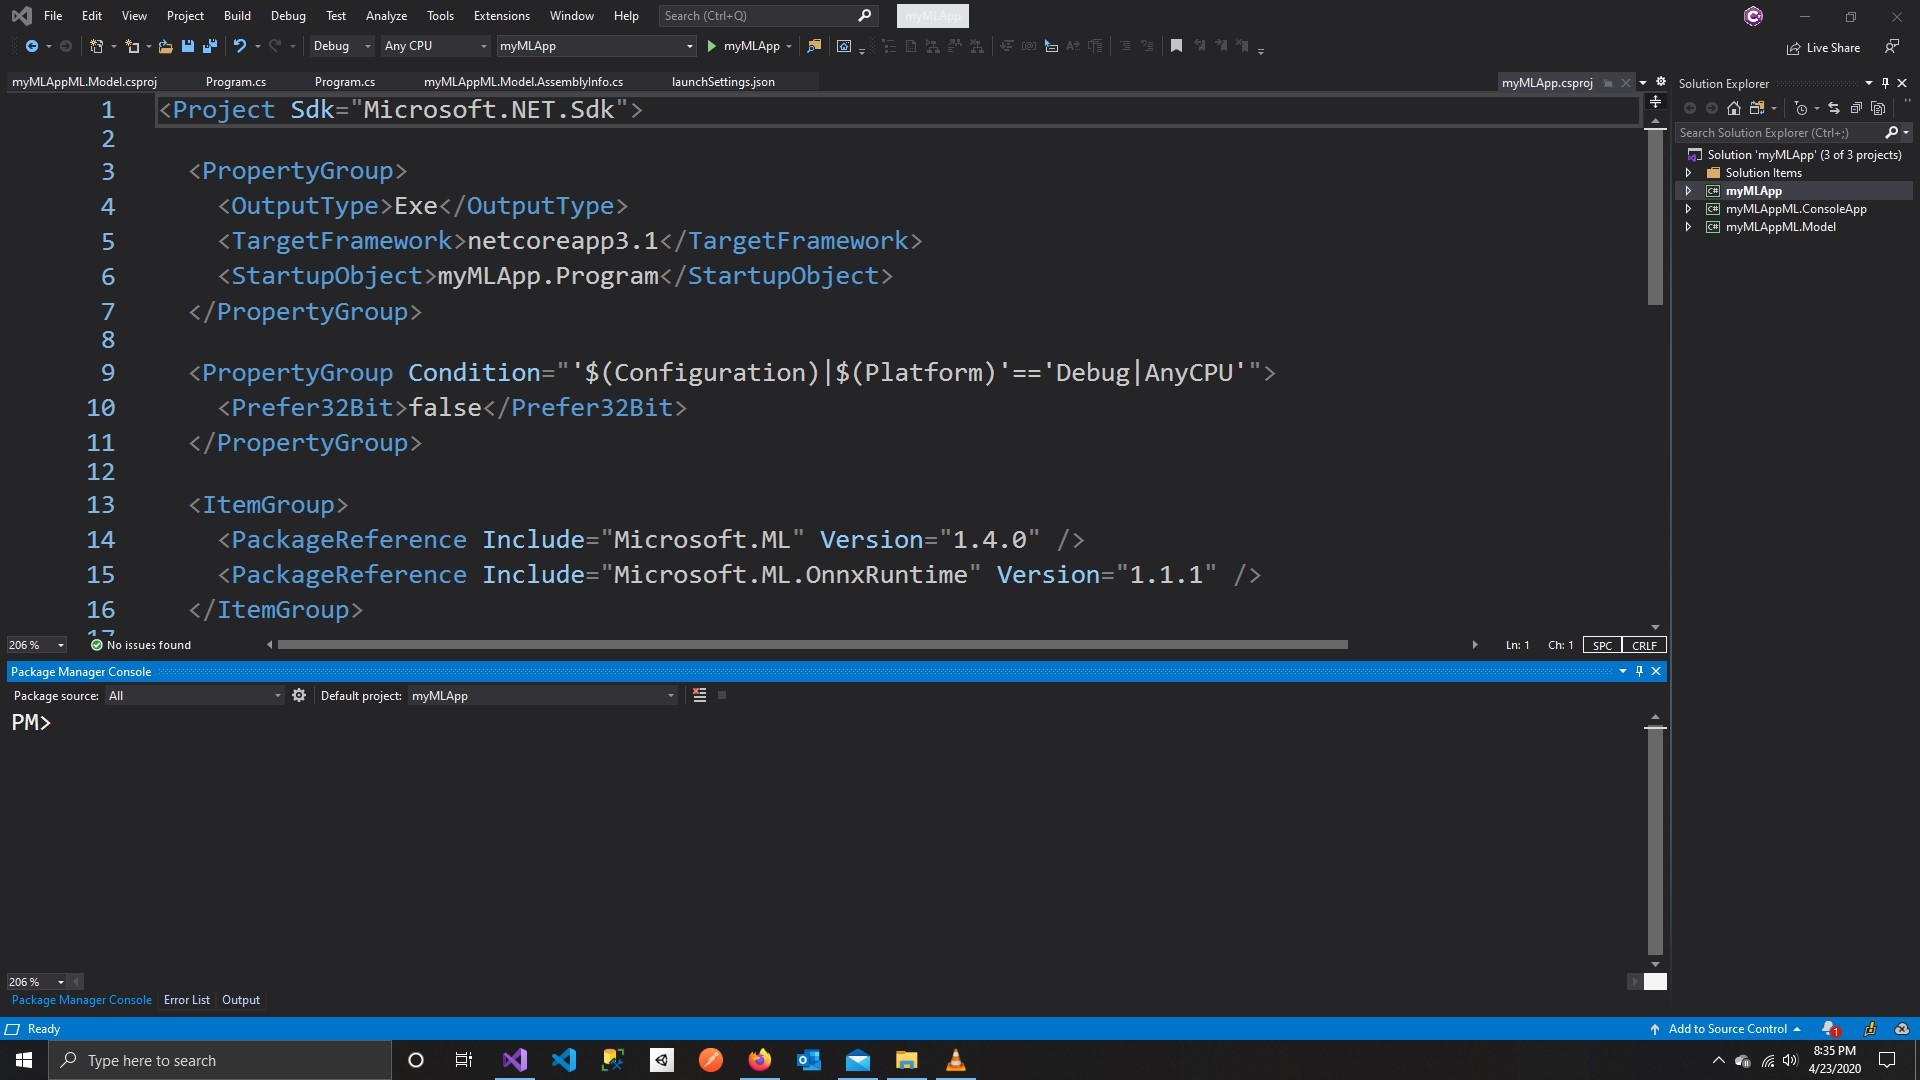Image resolution: width=1920 pixels, height=1080 pixels.
Task: Toggle the Solution Explorer auto-hide pin
Action: (x=1885, y=83)
